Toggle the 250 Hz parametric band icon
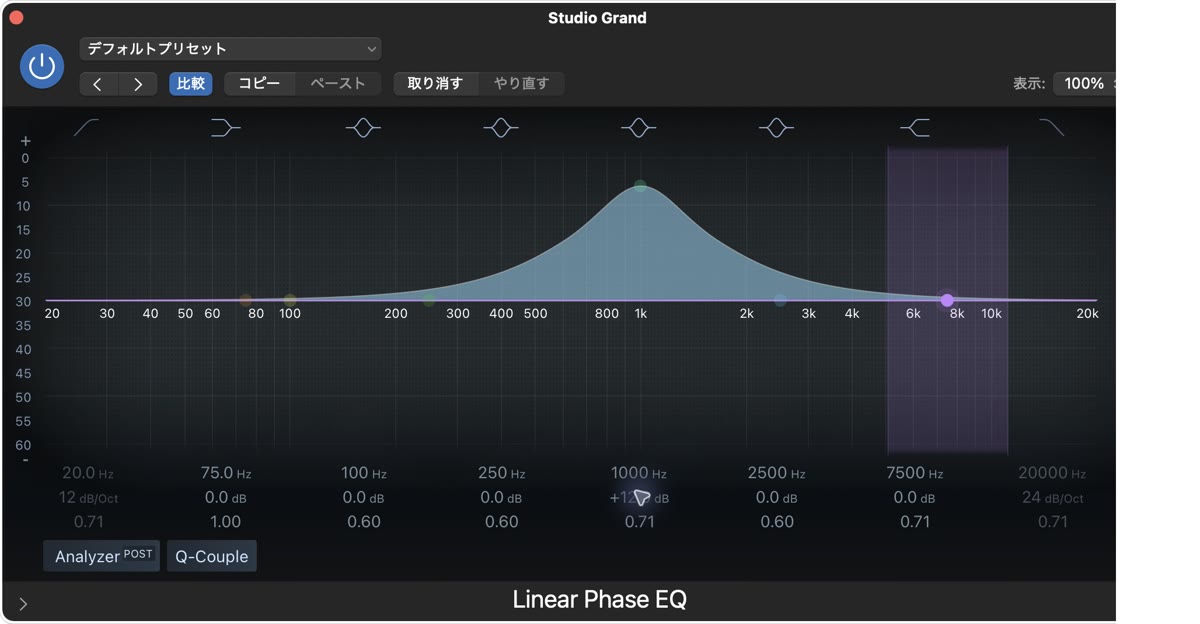Screen dimensions: 1200x624 (x=501, y=127)
